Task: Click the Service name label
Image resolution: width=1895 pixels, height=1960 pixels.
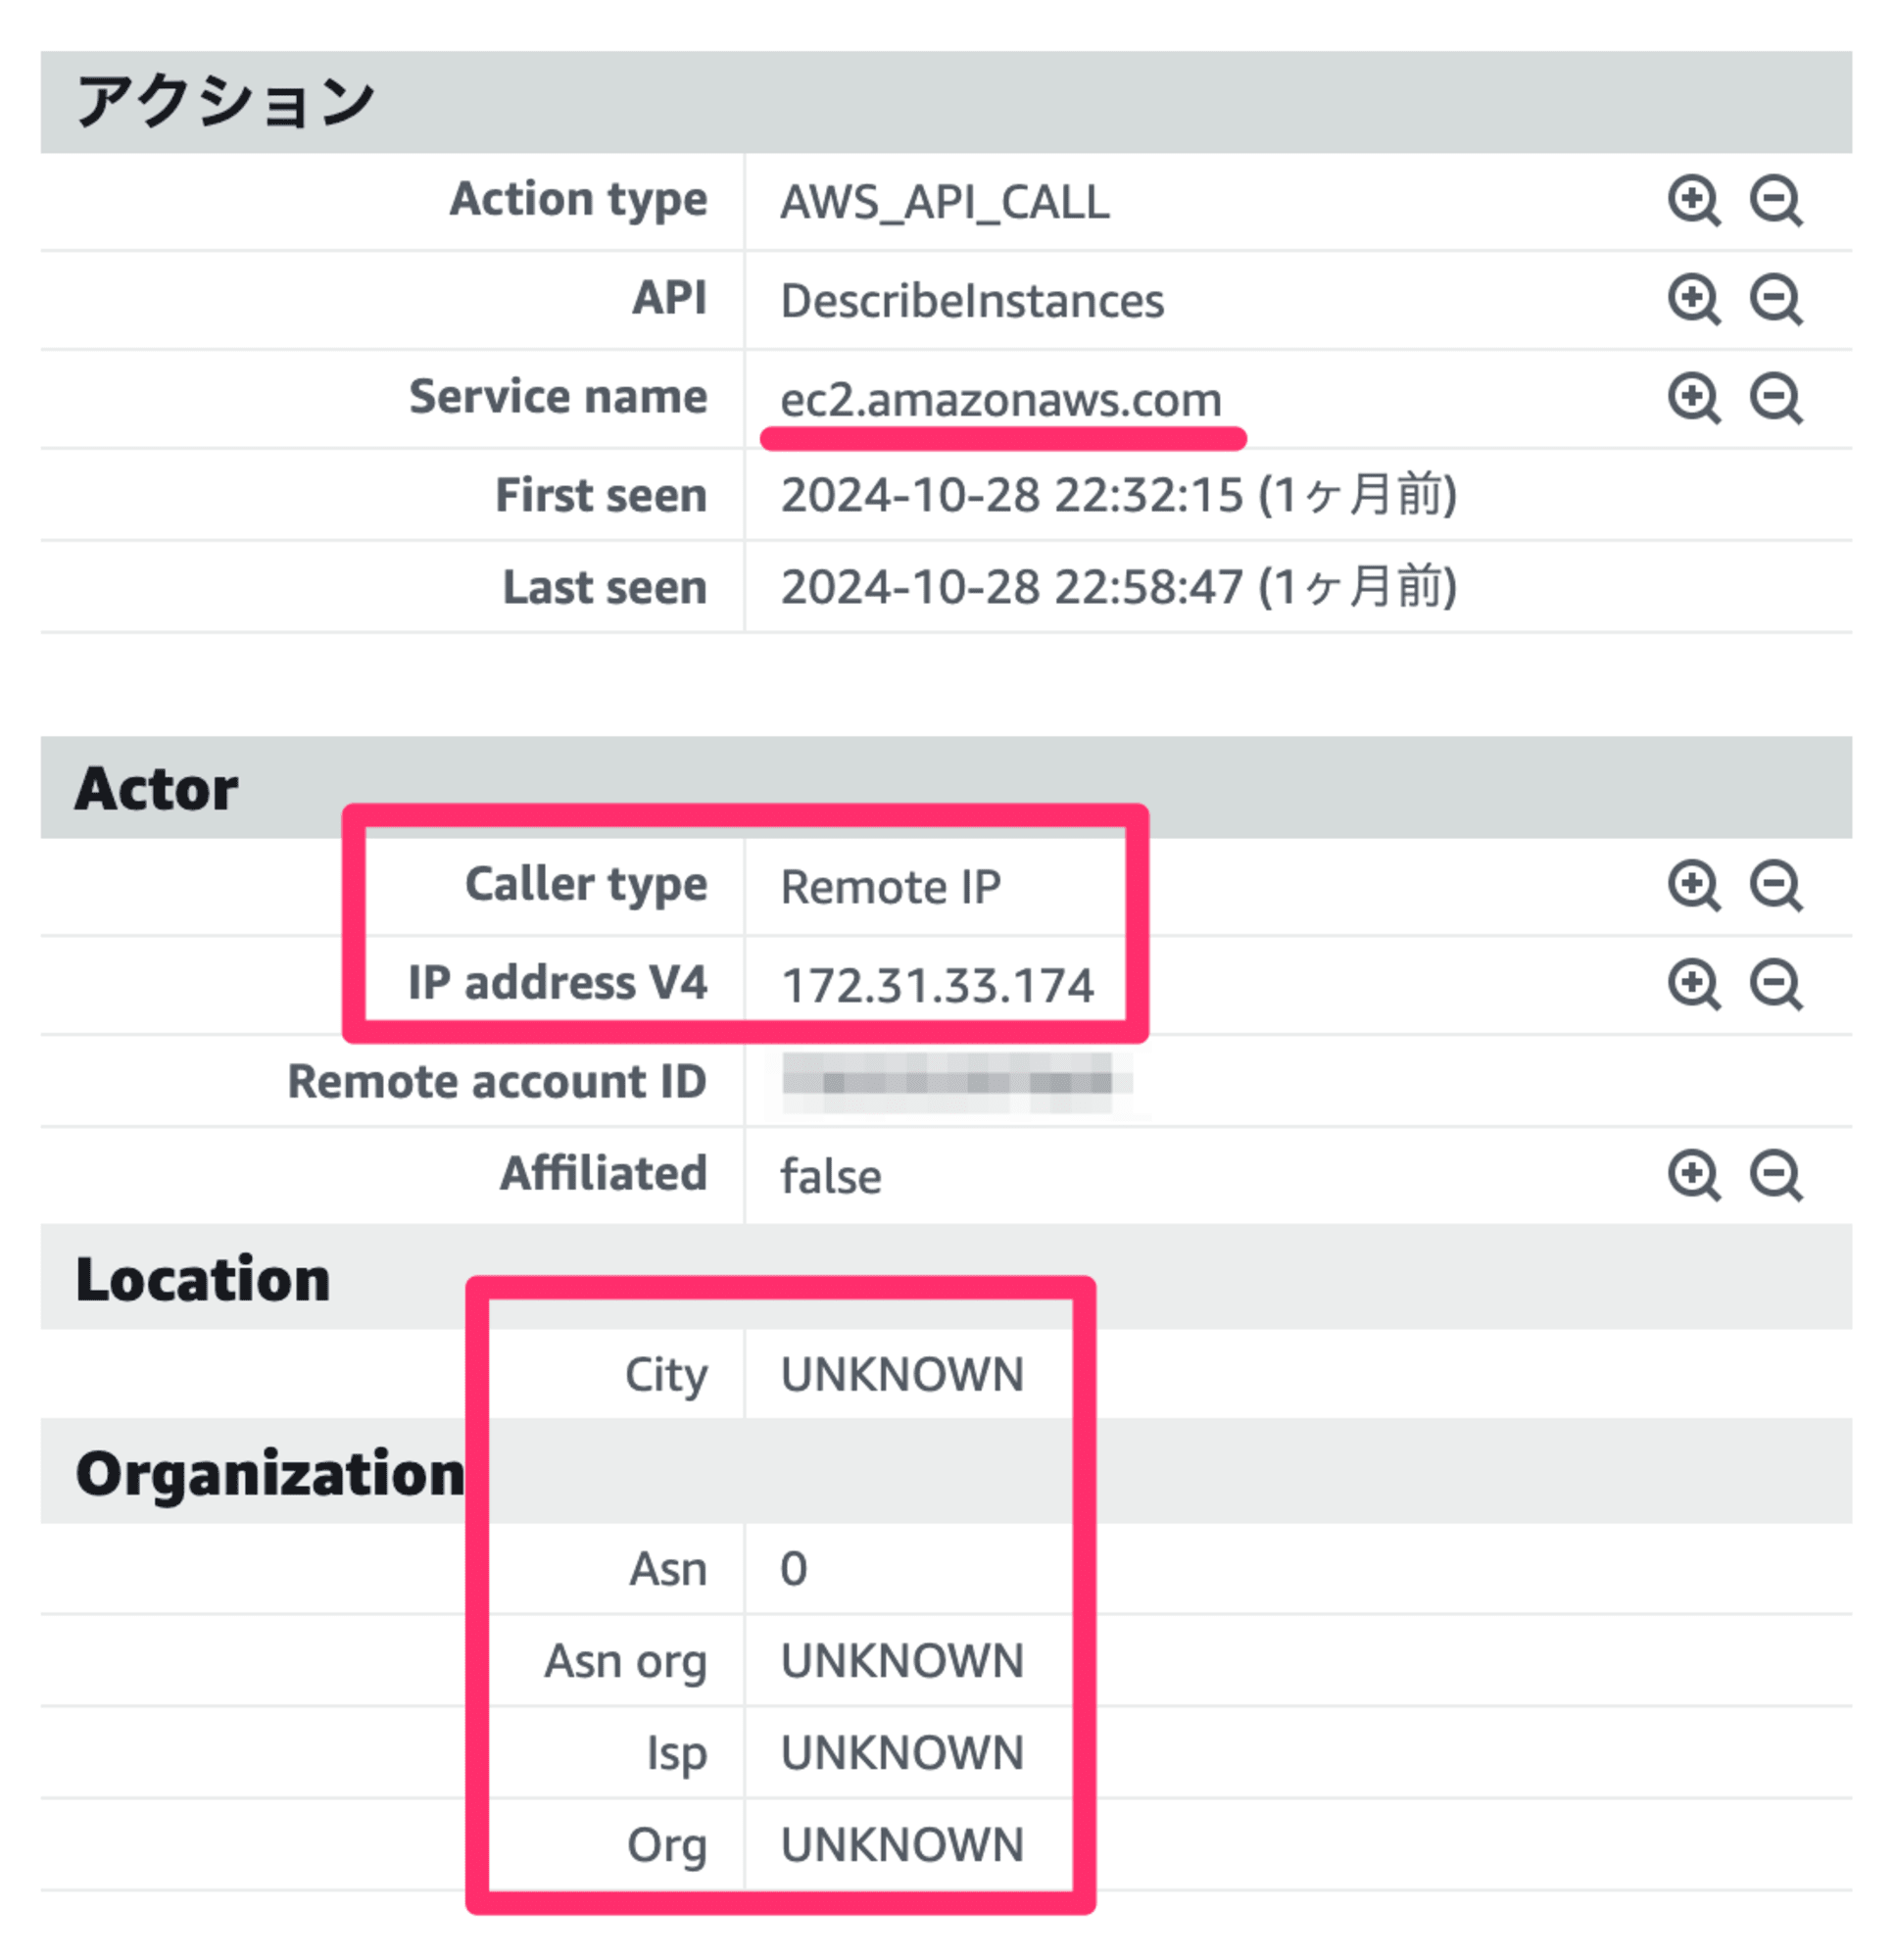Action: (558, 396)
